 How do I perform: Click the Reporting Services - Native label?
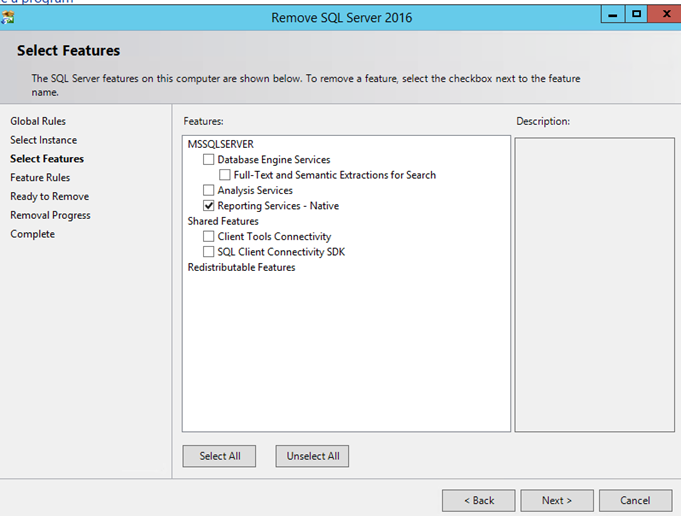278,205
